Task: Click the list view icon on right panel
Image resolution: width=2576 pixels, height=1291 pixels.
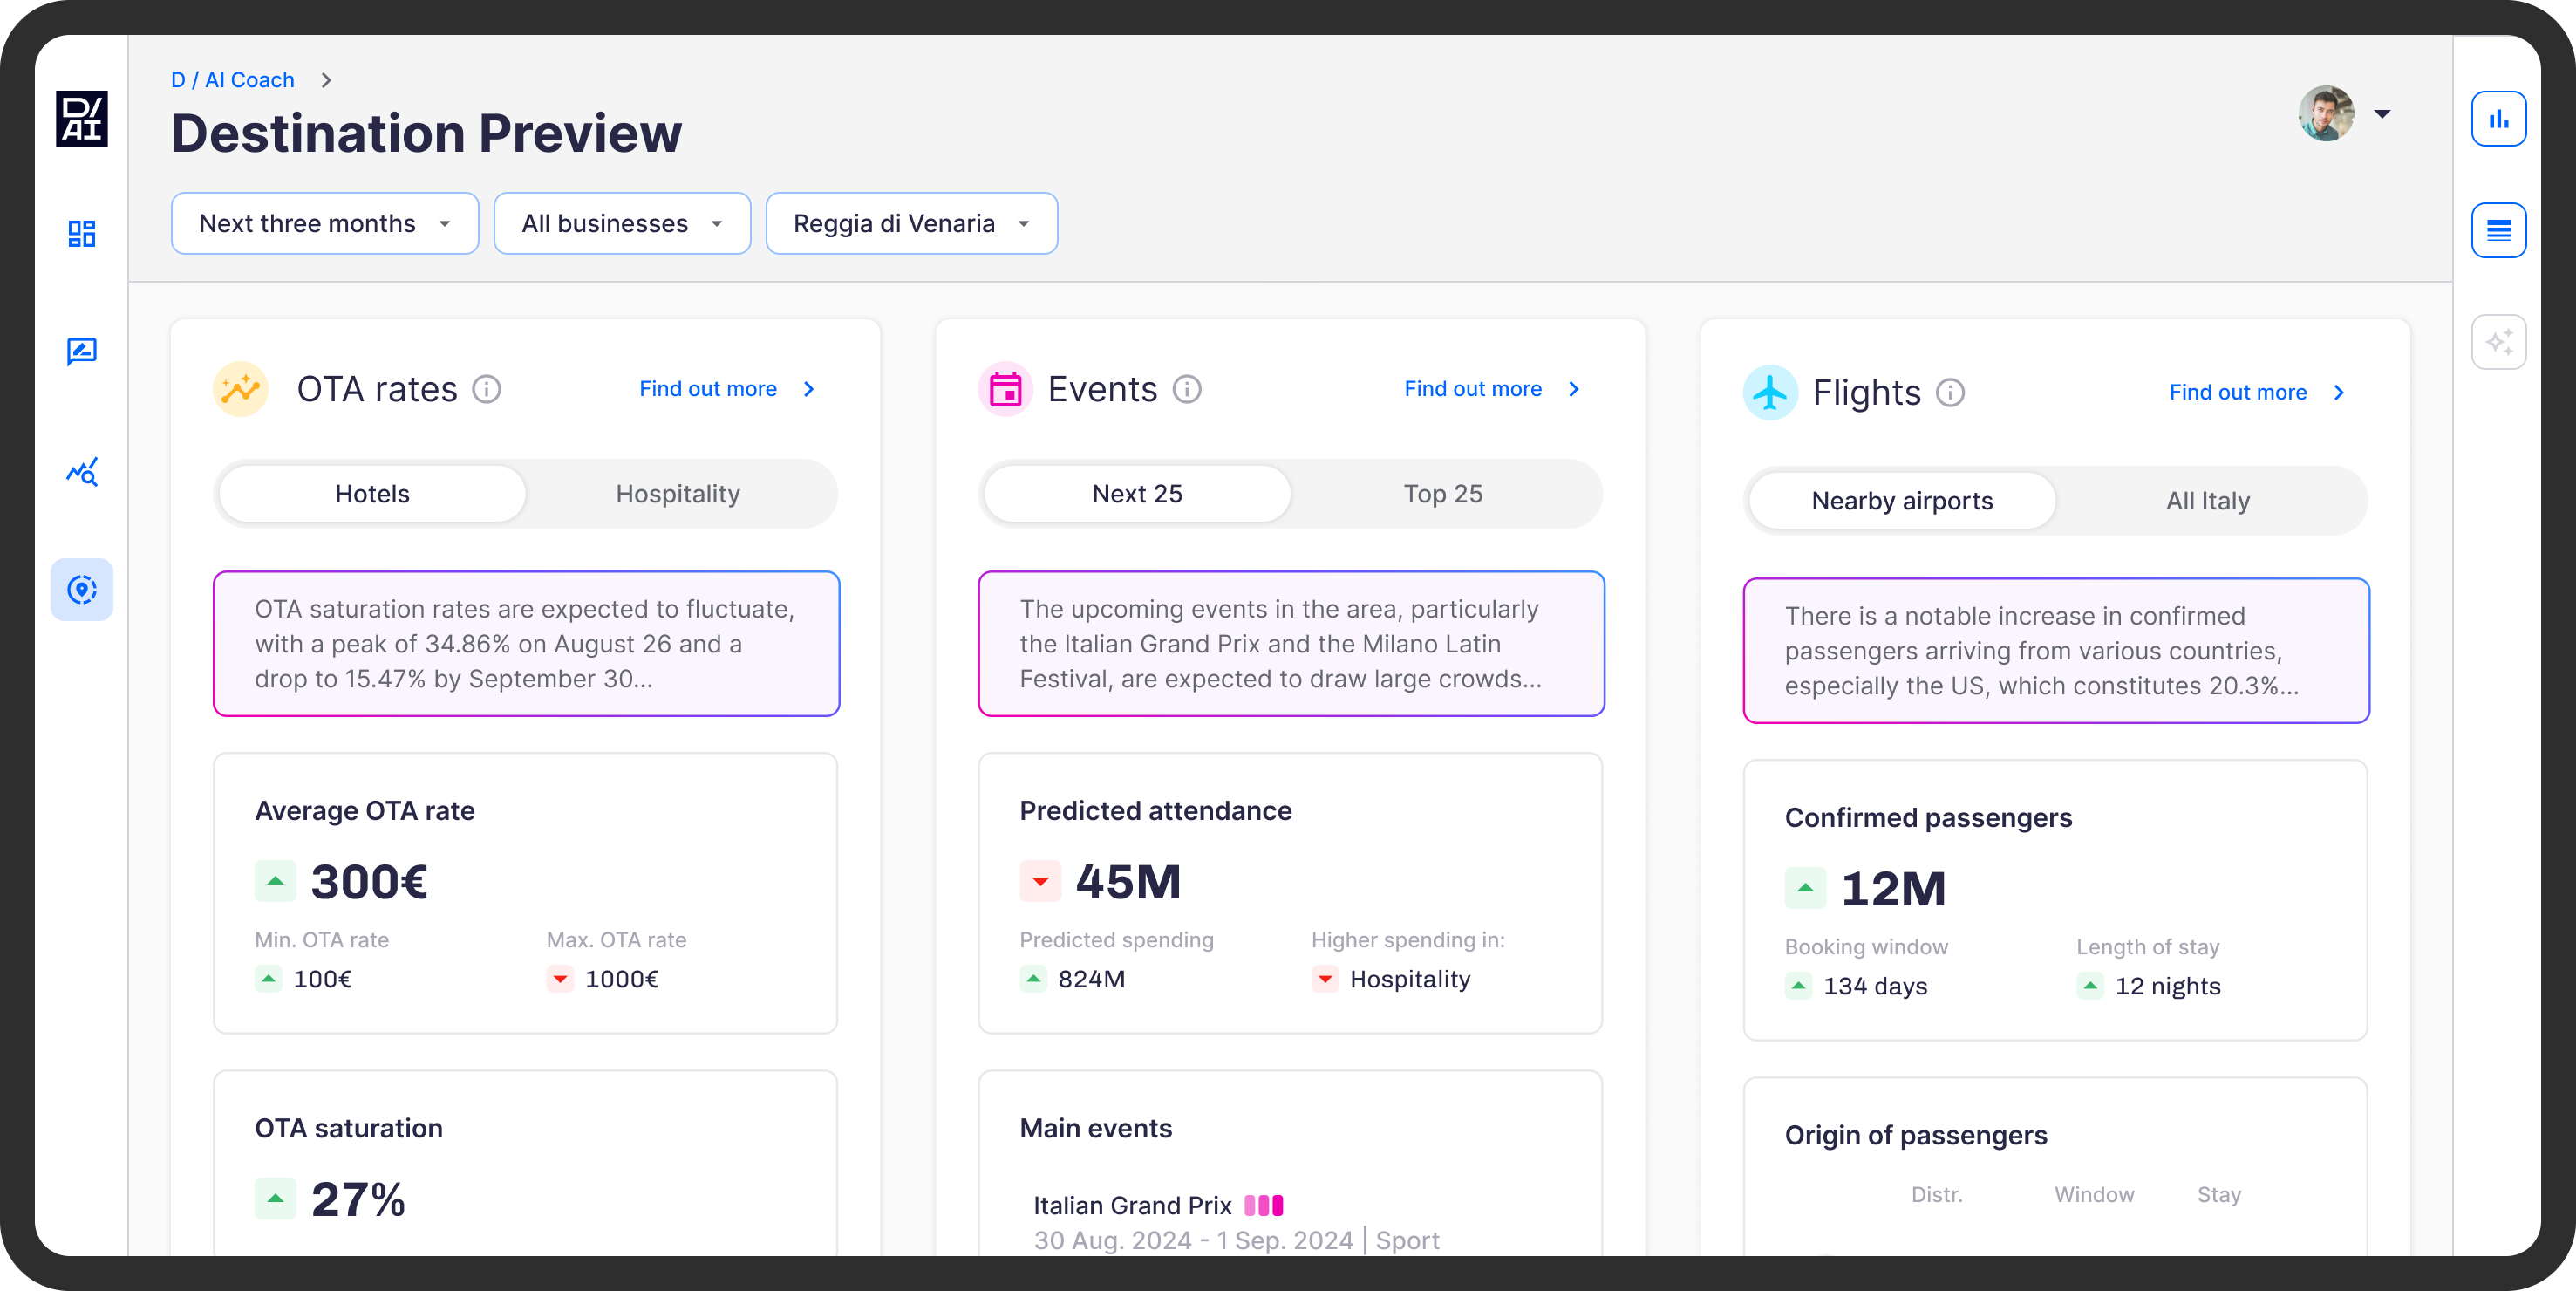Action: (2498, 231)
